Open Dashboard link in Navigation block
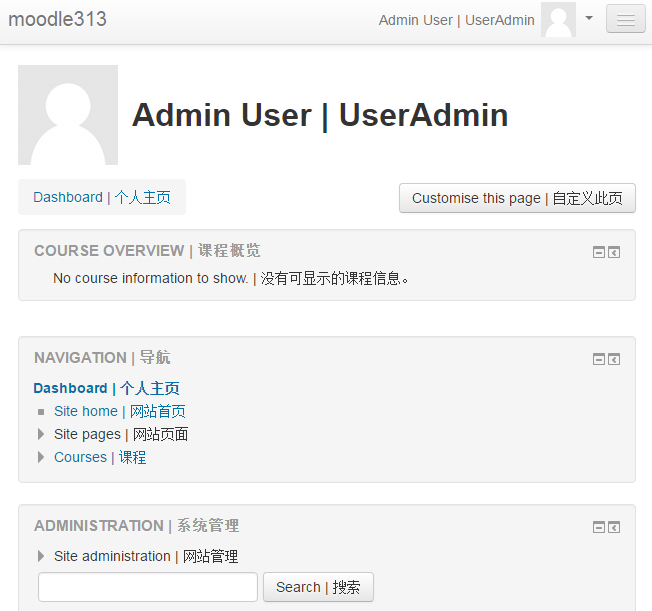Screen dimensions: 652x611 tap(106, 388)
